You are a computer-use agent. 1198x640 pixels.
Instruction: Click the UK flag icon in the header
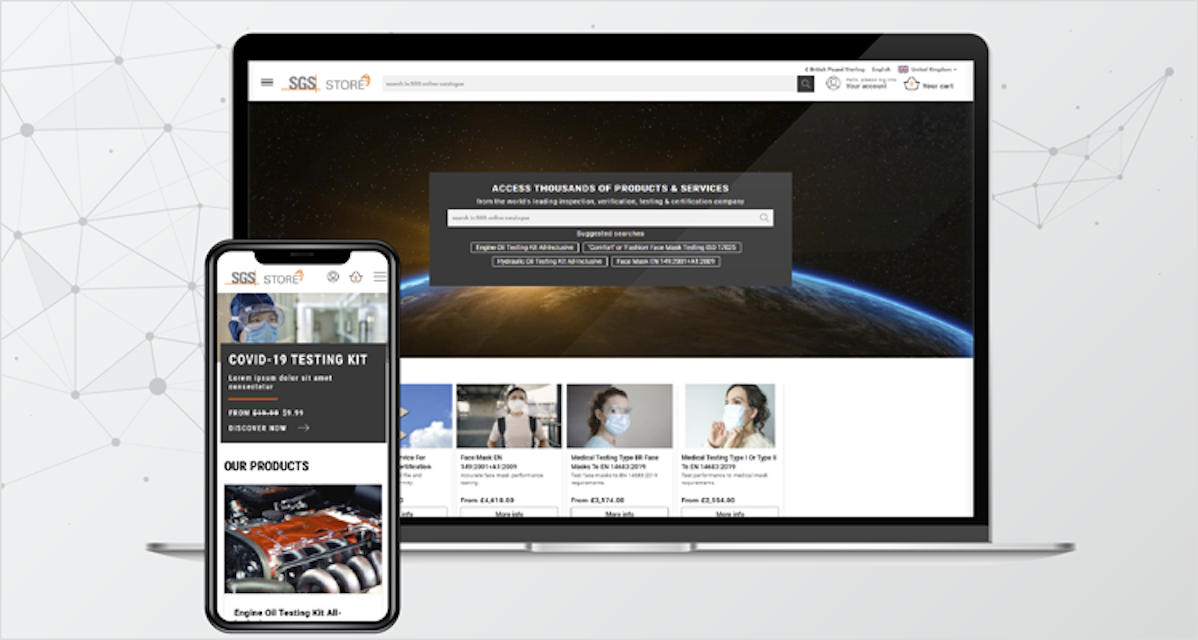coord(903,68)
